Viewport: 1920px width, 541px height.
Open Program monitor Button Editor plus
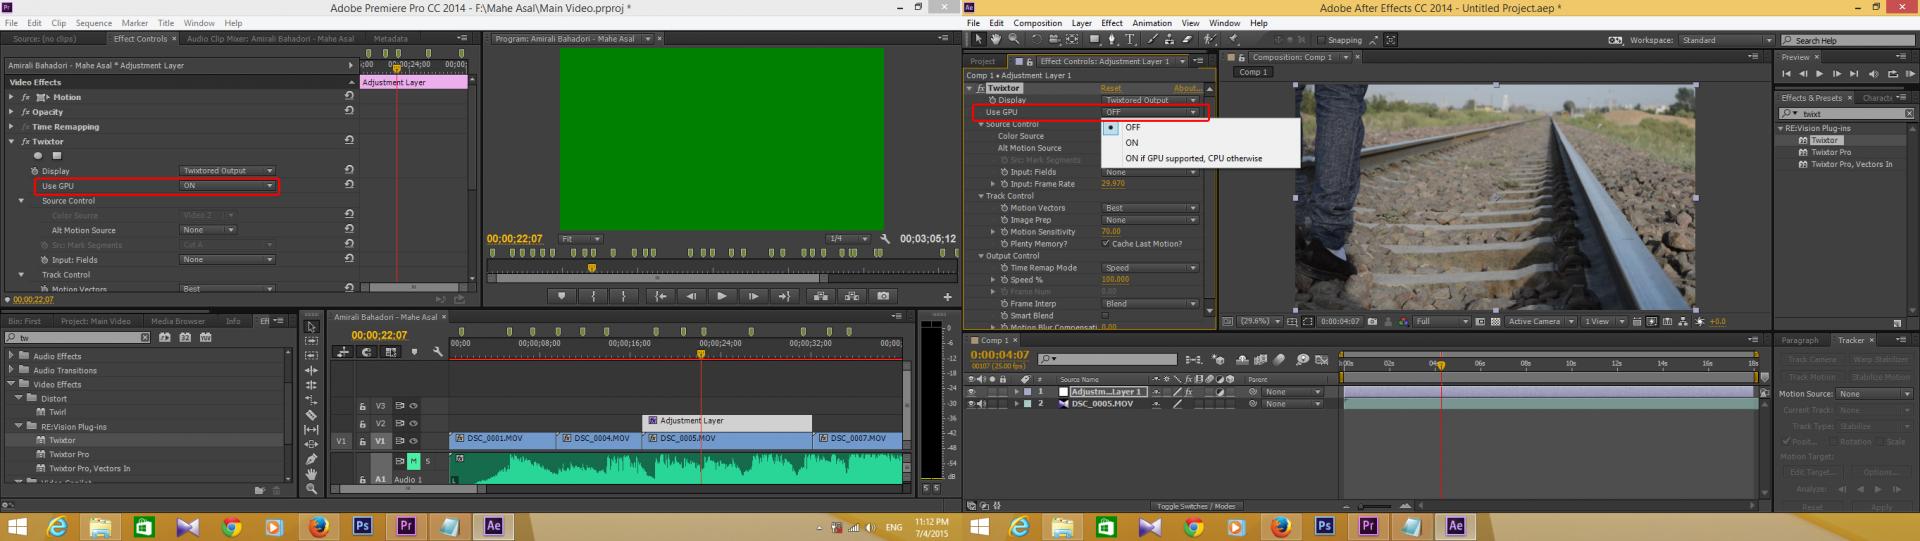click(947, 296)
